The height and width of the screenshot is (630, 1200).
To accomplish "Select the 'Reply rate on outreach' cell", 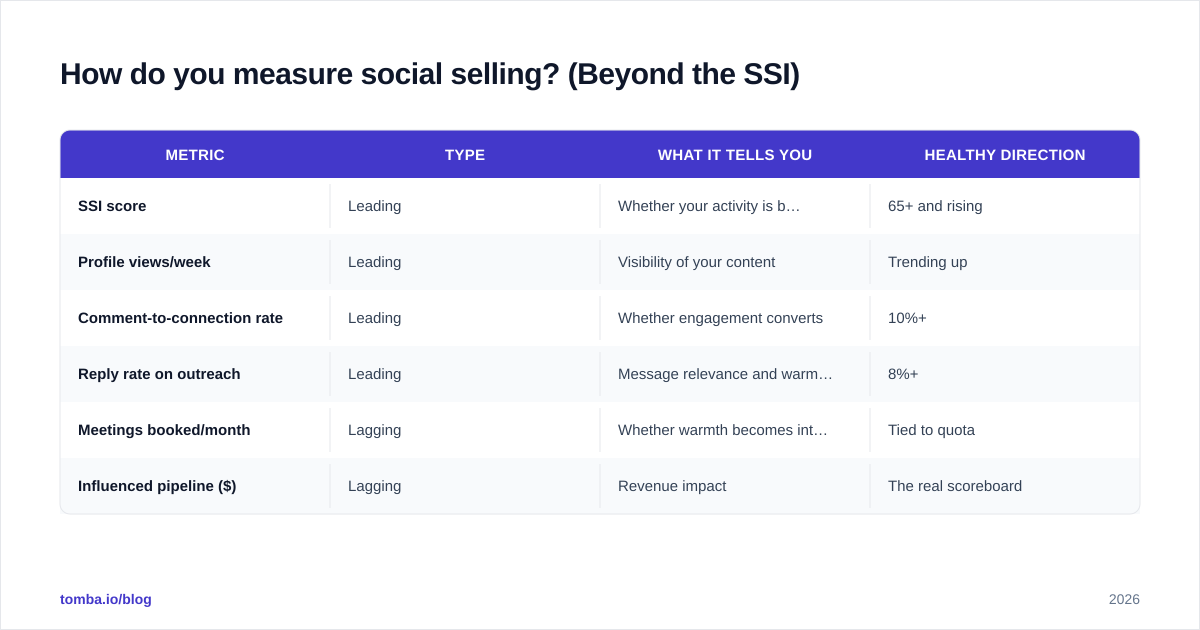I will click(195, 374).
